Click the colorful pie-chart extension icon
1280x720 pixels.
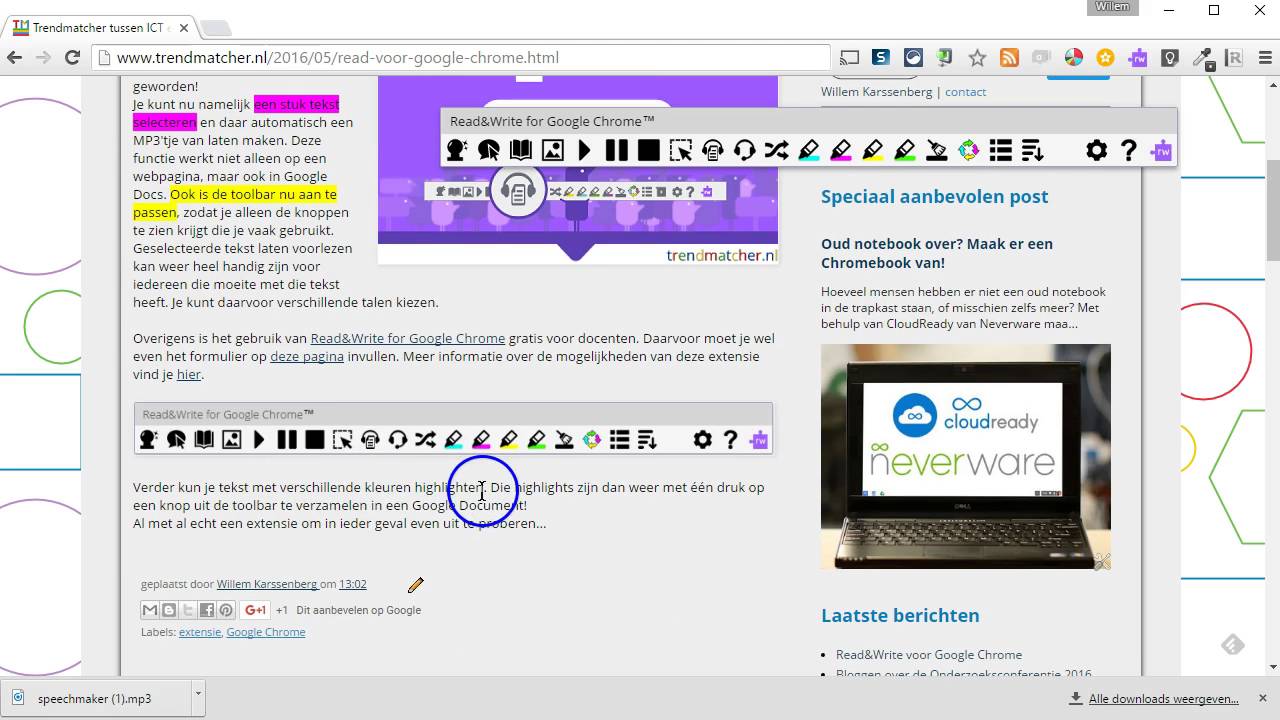coord(1073,58)
